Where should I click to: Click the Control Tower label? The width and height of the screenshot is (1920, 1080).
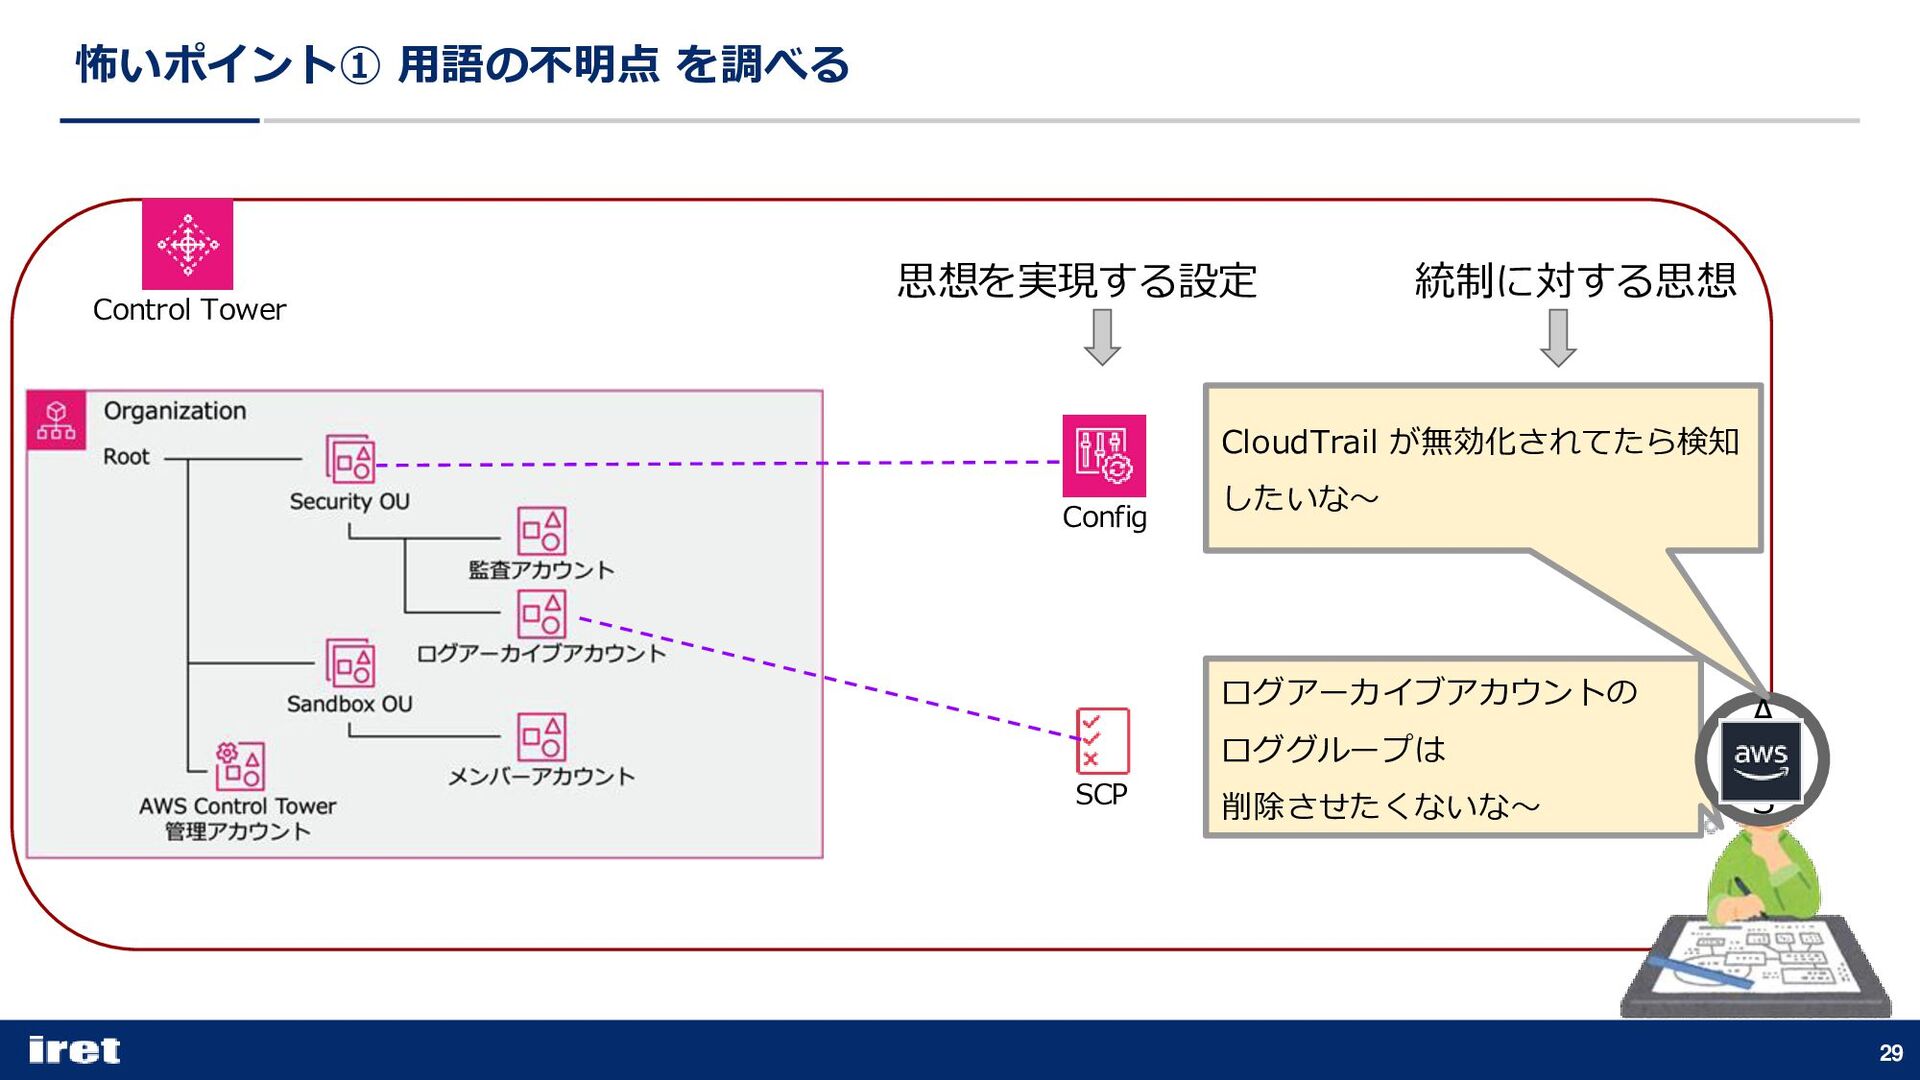189,310
